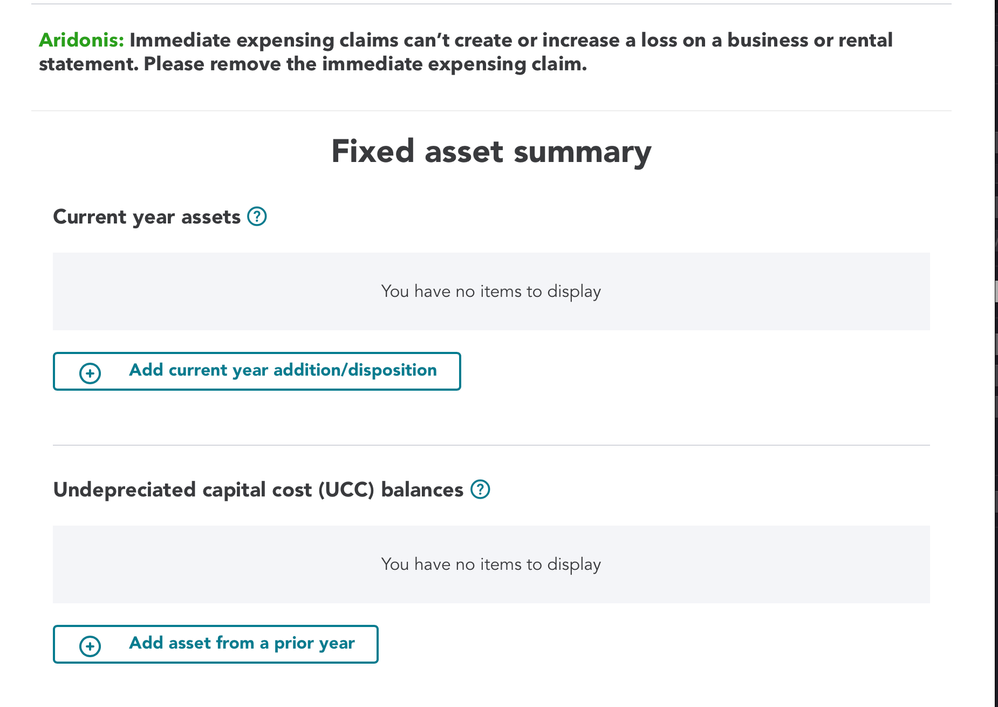The width and height of the screenshot is (998, 707).
Task: Click the right-edge vertical scrollbar handle
Action: coord(996,291)
